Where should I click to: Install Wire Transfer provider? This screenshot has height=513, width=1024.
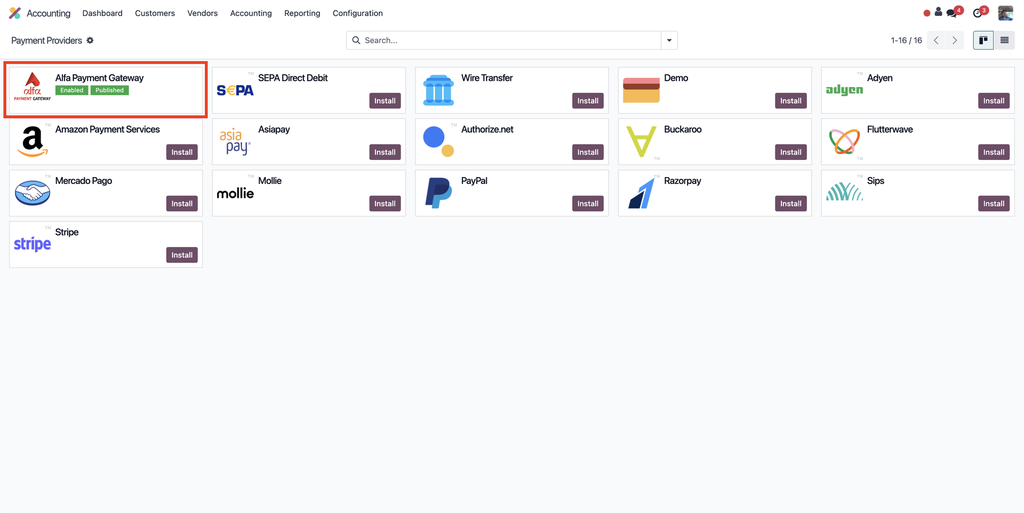point(588,101)
